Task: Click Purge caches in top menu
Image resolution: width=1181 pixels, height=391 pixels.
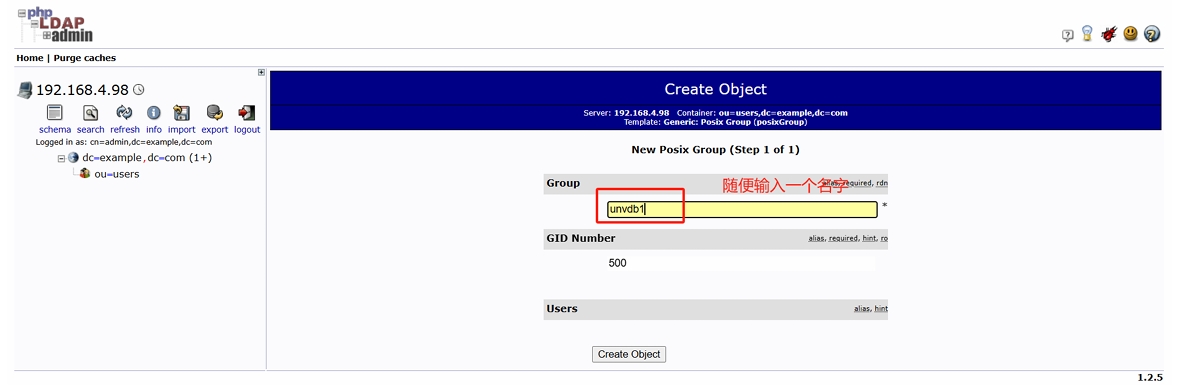Action: [84, 58]
